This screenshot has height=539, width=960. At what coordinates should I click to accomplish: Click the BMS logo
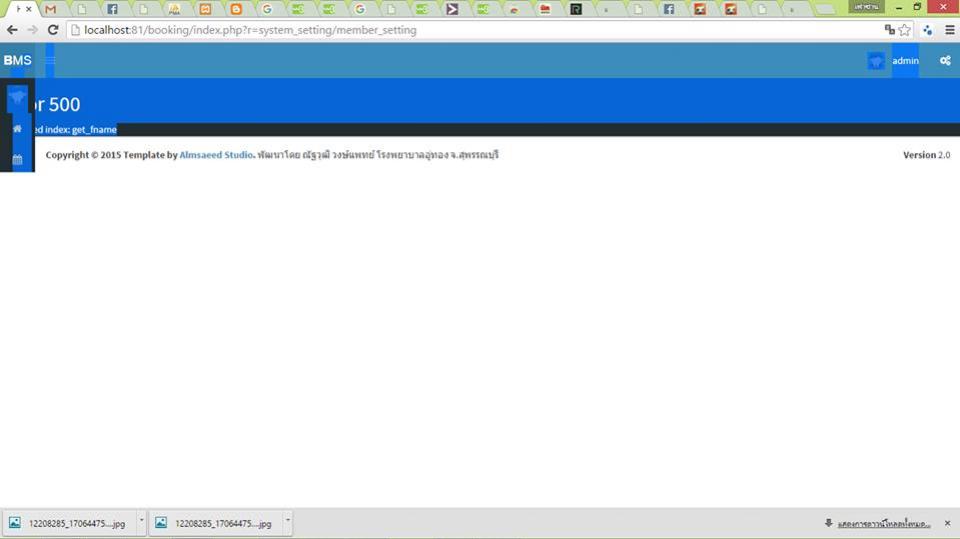[x=17, y=60]
